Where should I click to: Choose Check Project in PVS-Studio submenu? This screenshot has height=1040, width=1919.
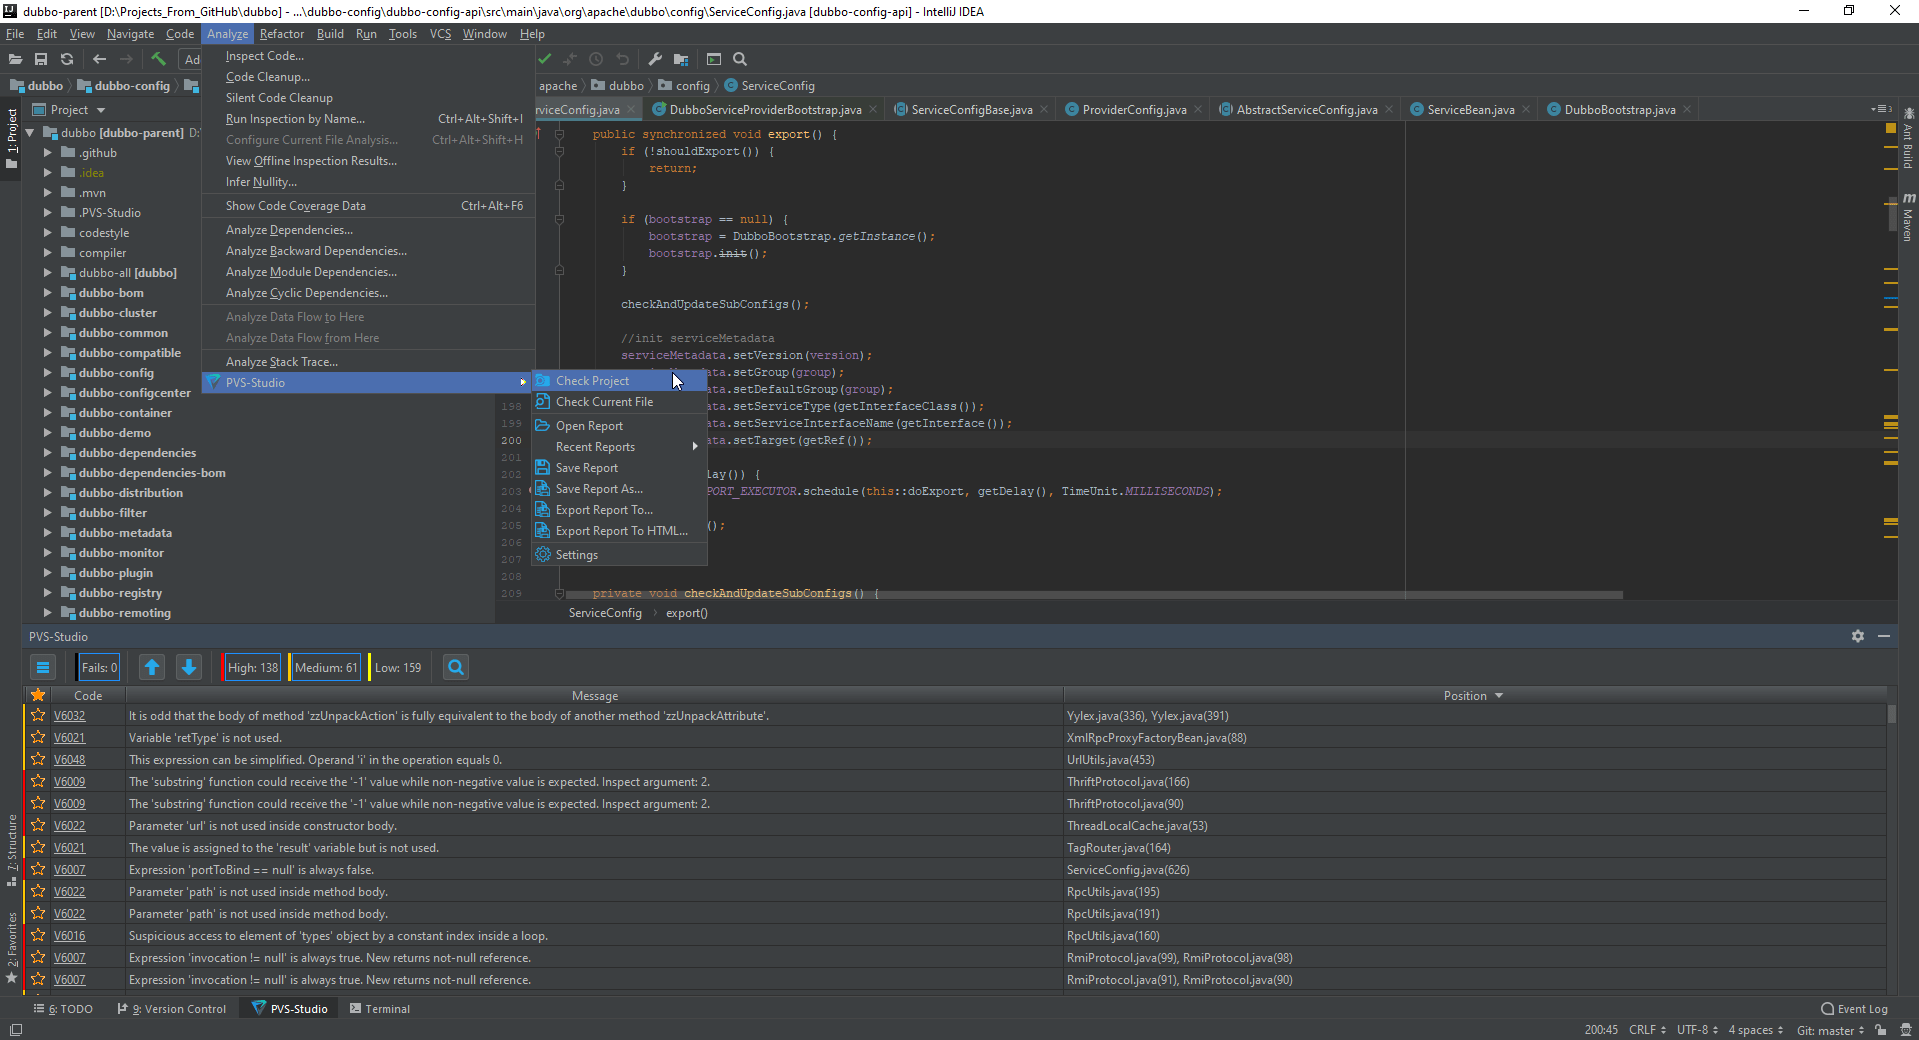click(619, 381)
